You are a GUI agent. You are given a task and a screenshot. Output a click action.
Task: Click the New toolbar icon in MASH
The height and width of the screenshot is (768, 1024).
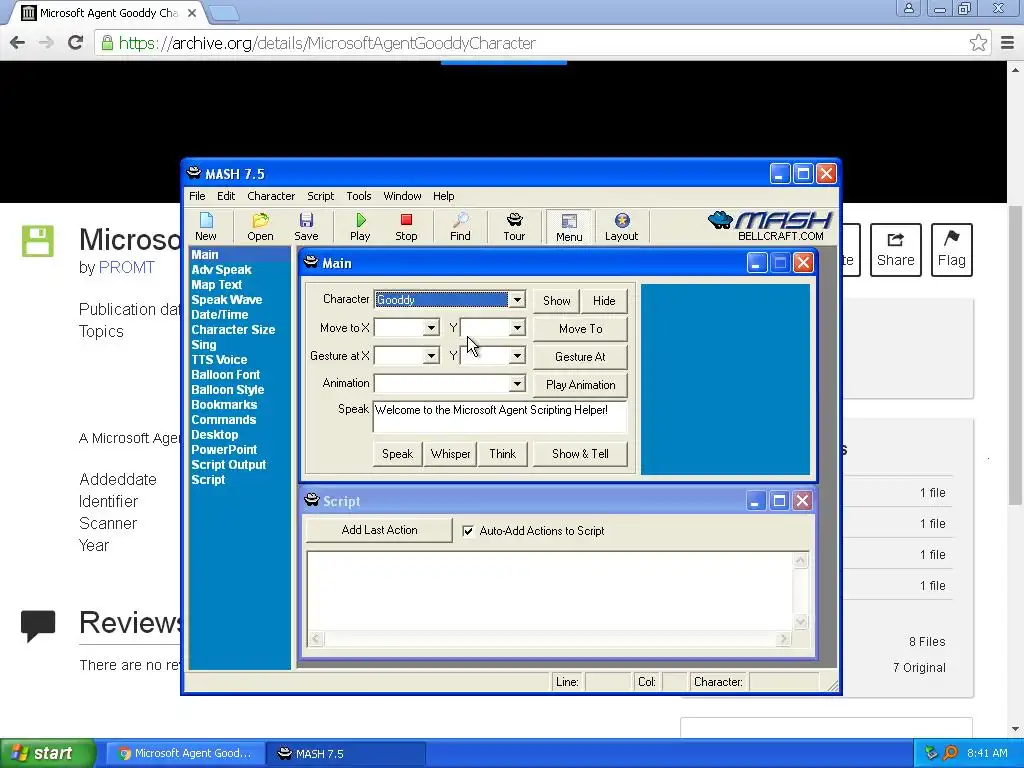[x=206, y=227]
